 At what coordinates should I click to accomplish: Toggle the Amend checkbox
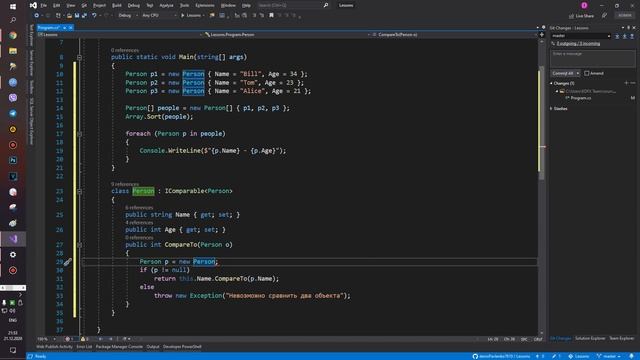(587, 73)
